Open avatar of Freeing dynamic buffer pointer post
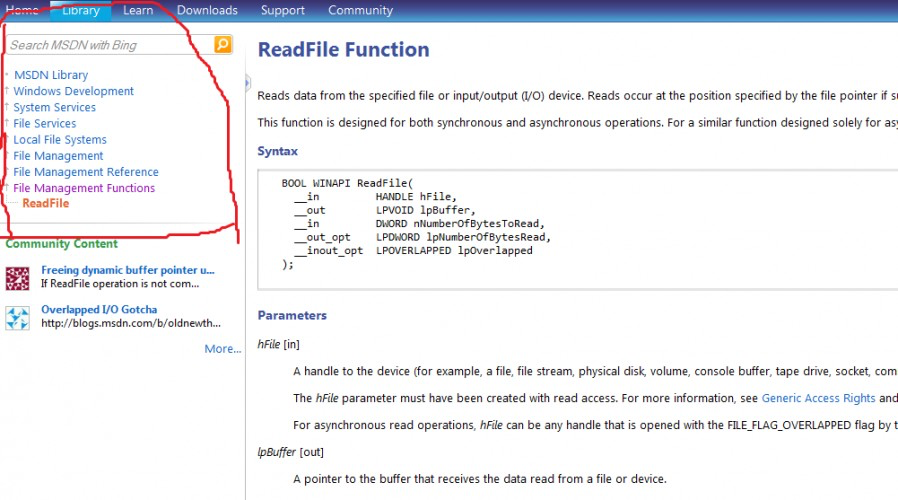Screen dimensions: 898x500 (18, 278)
